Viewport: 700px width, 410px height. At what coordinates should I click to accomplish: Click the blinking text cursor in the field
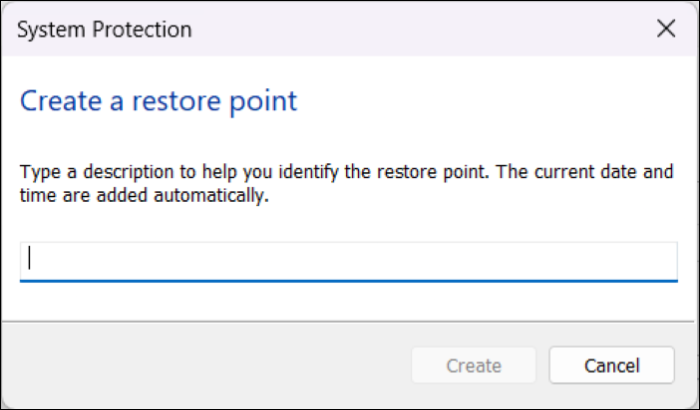30,258
